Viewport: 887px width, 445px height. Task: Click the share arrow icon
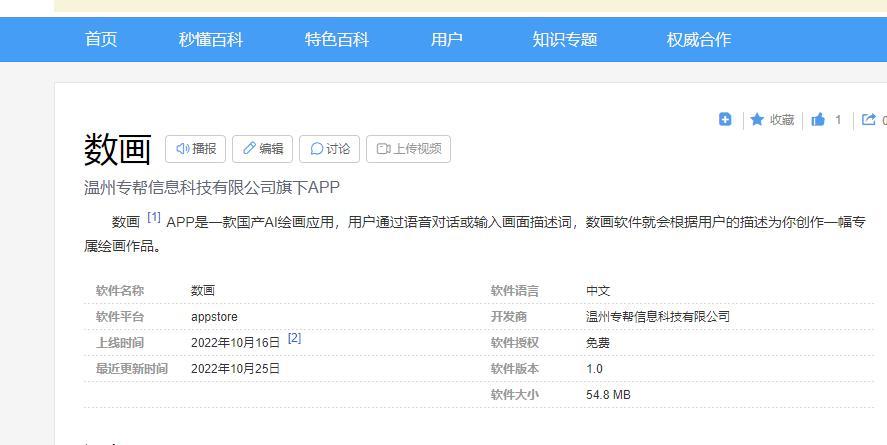868,119
